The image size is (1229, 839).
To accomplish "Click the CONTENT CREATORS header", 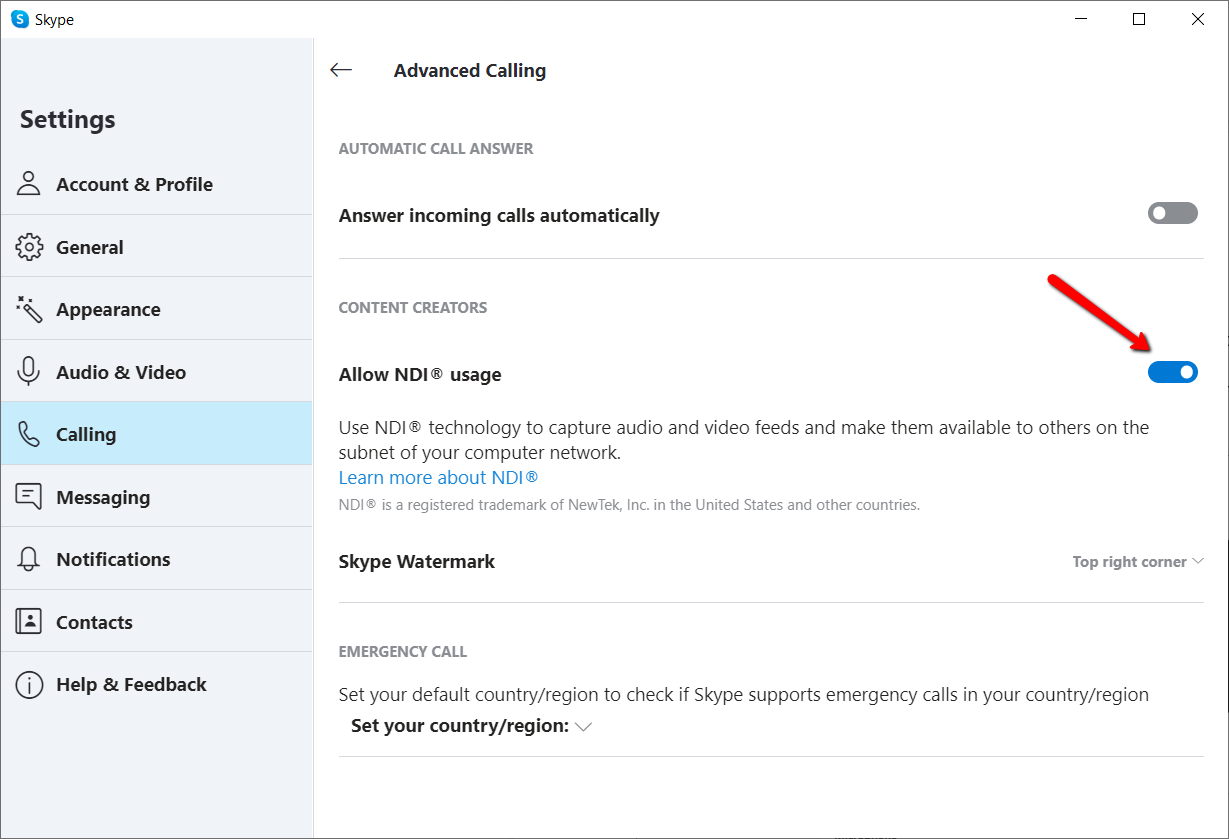I will coord(413,308).
